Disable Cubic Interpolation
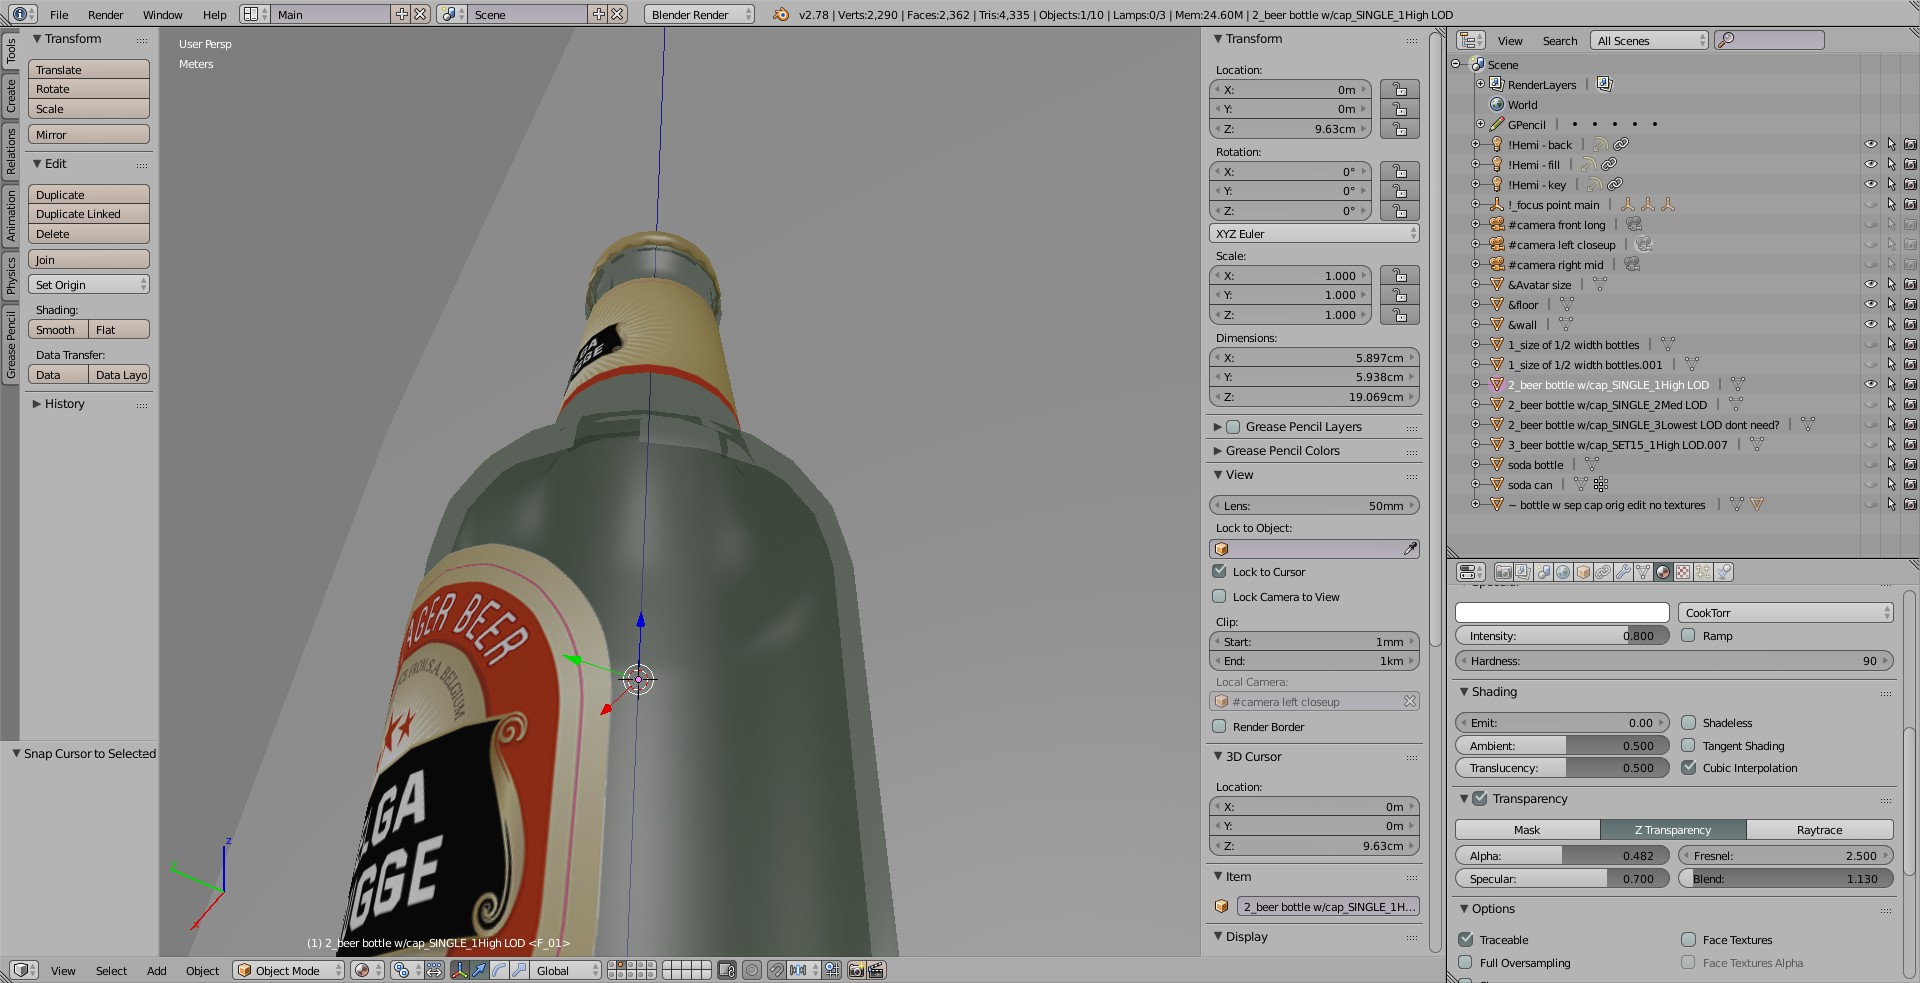The height and width of the screenshot is (983, 1920). [x=1689, y=767]
